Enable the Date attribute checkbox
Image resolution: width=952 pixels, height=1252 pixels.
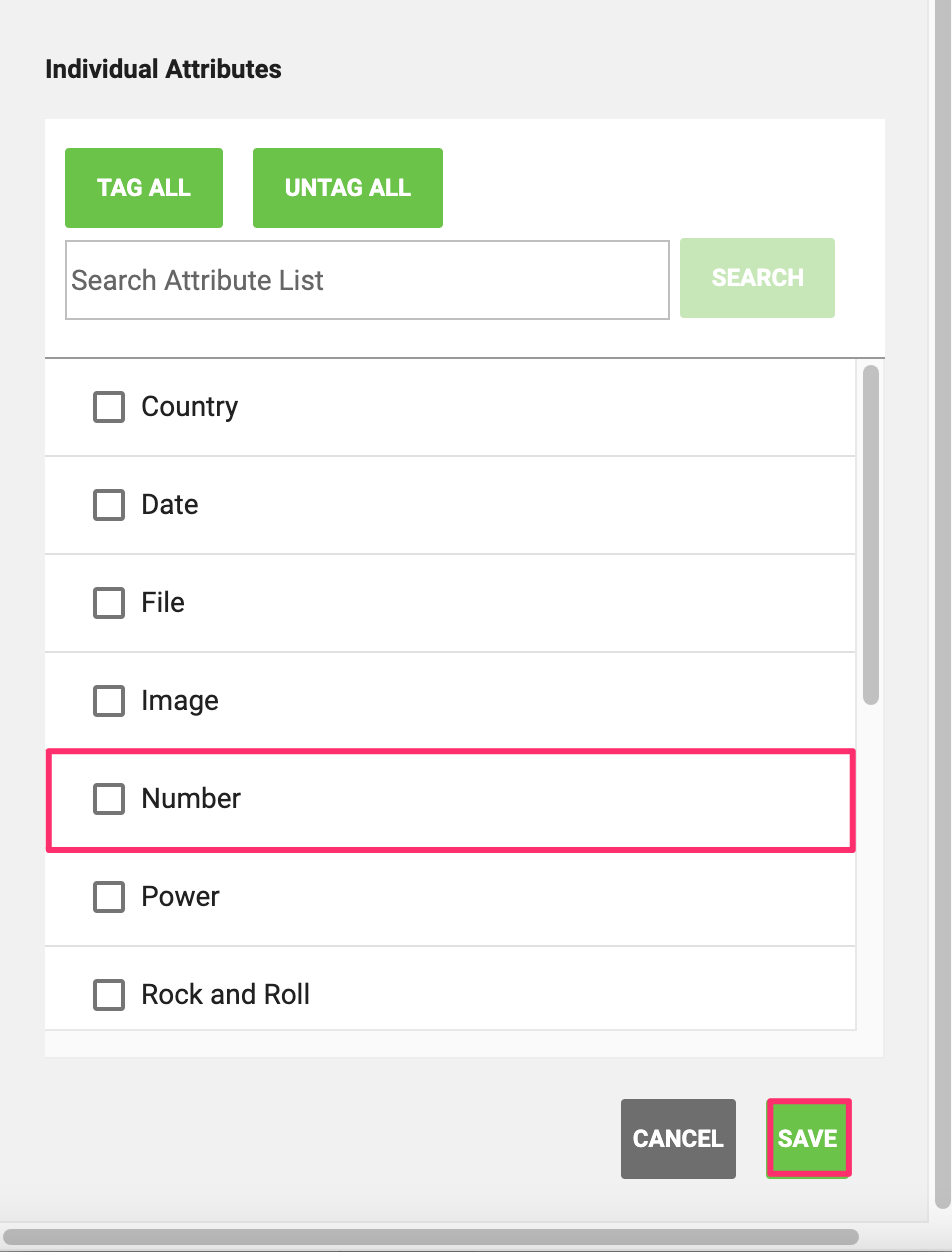click(109, 505)
